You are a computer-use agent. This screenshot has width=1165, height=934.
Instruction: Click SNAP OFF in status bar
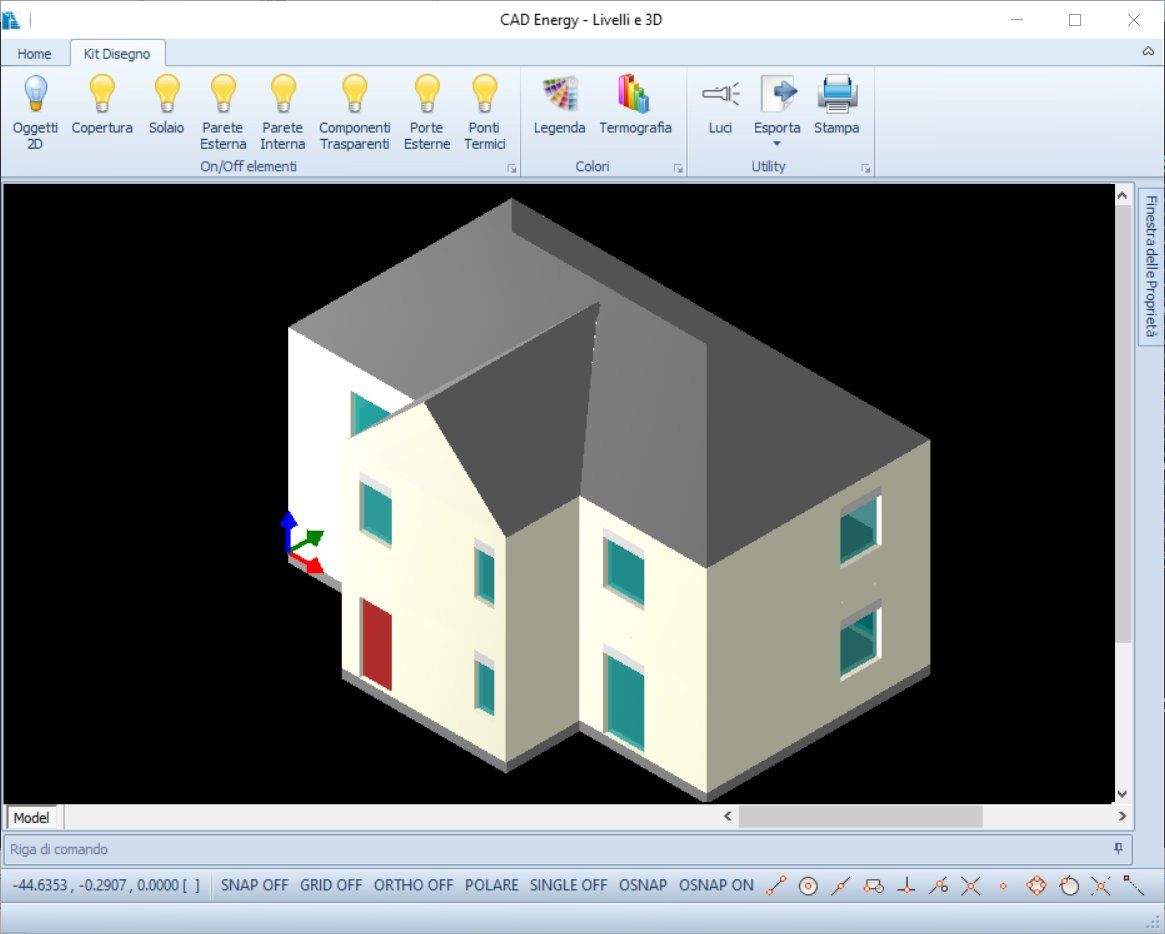coord(254,885)
